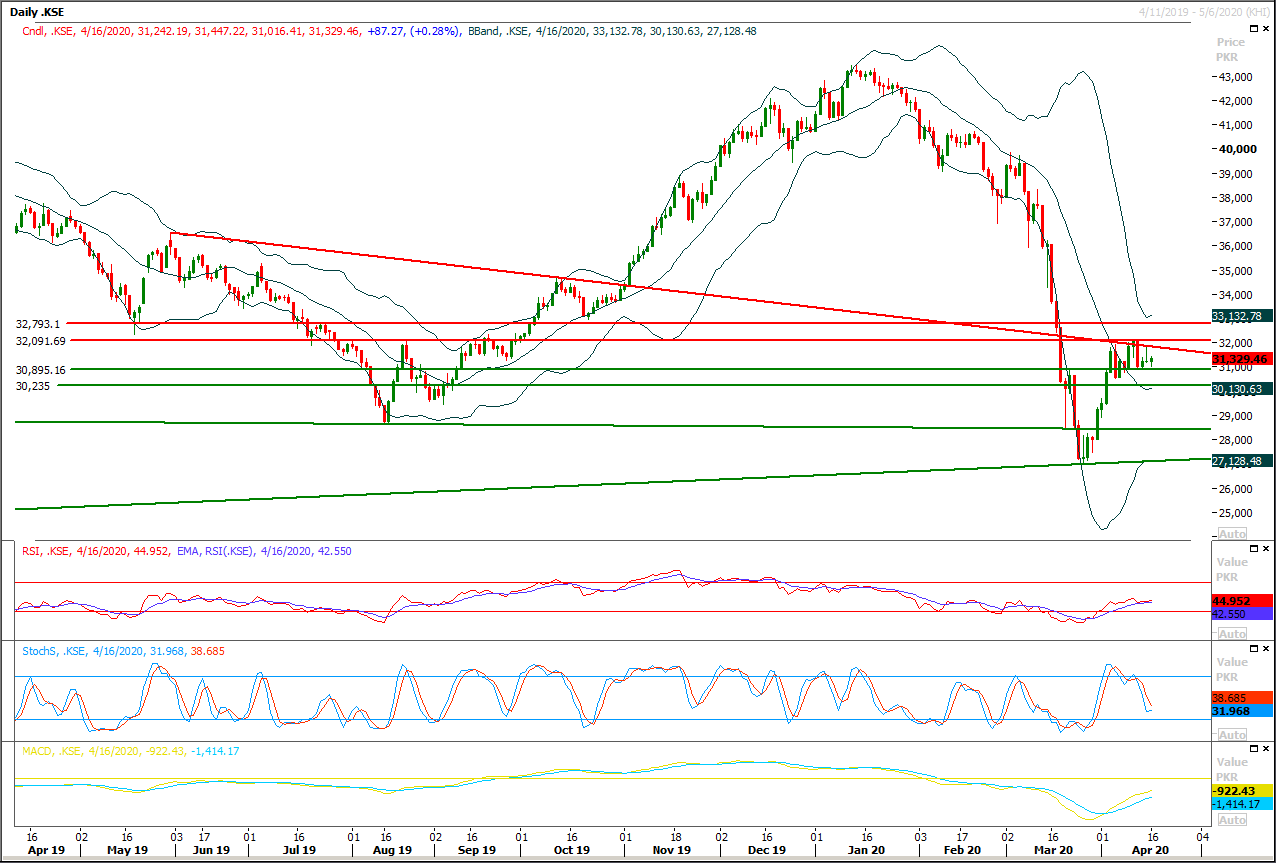Viewport: 1276px width, 863px height.
Task: Close the StochS indicator panel
Action: tap(1266, 648)
